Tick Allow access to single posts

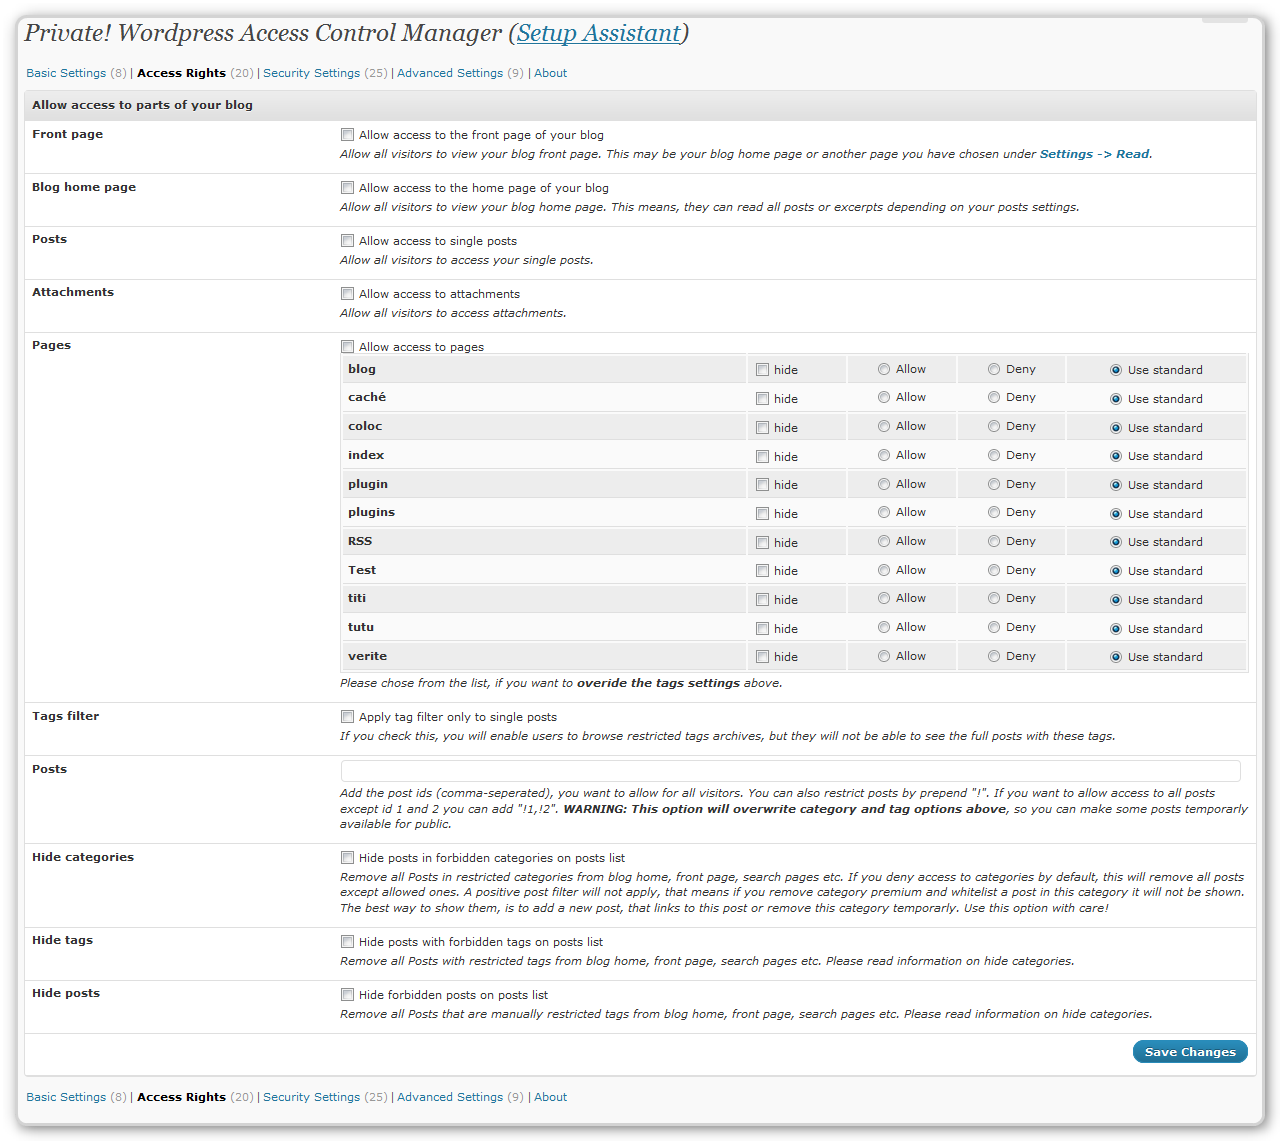pos(347,240)
